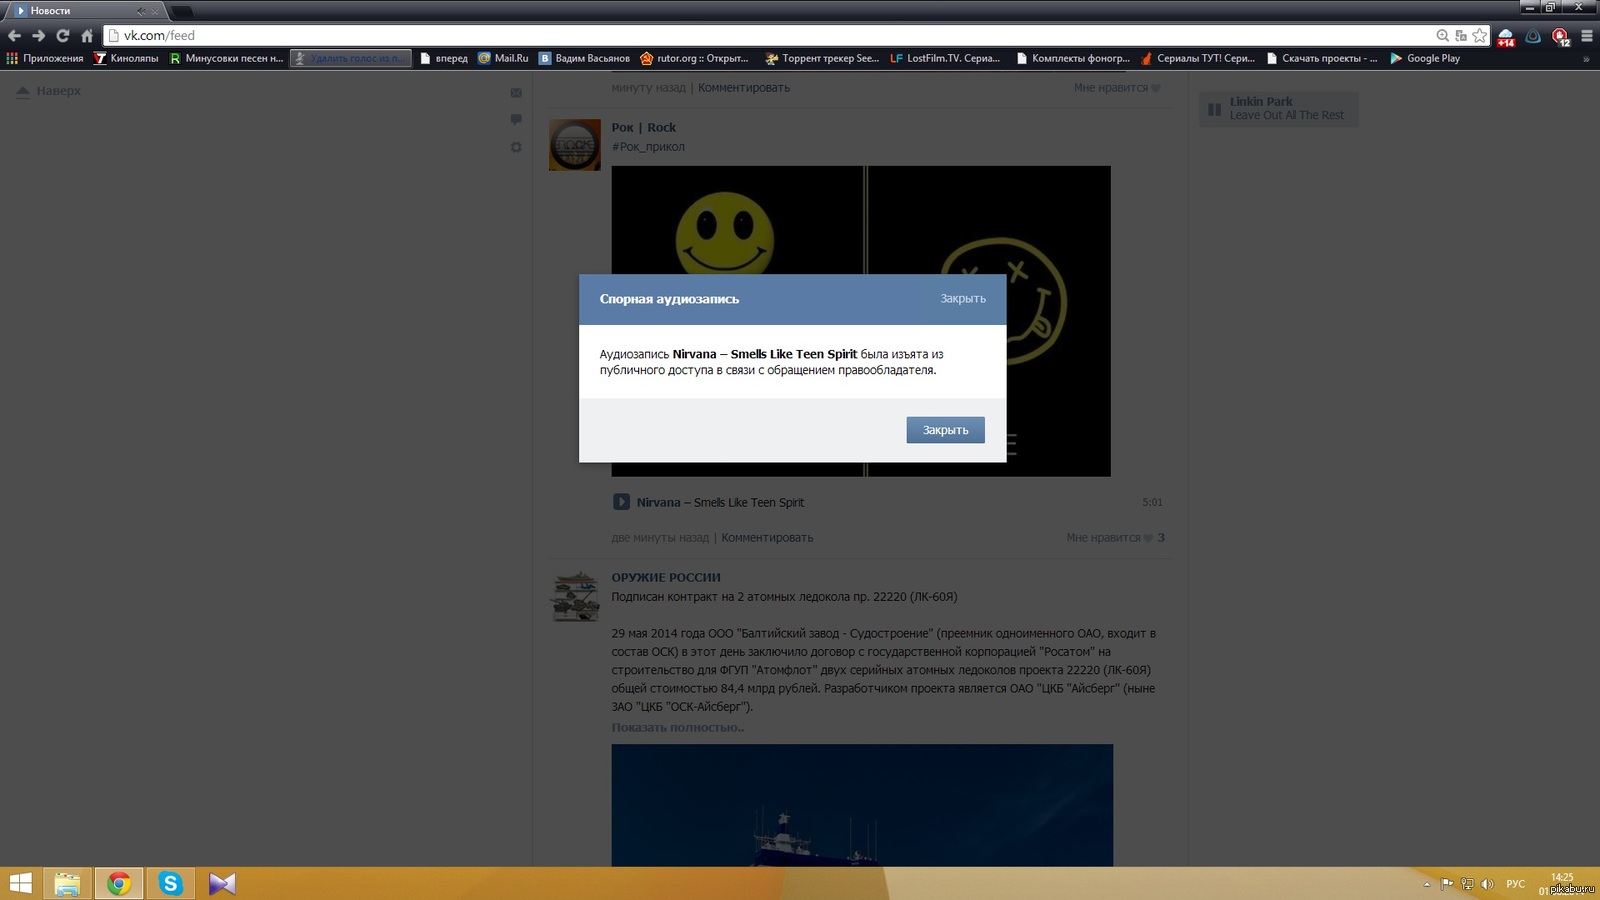Open the settings gear icon in sidebar
Viewport: 1600px width, 900px height.
(x=516, y=147)
